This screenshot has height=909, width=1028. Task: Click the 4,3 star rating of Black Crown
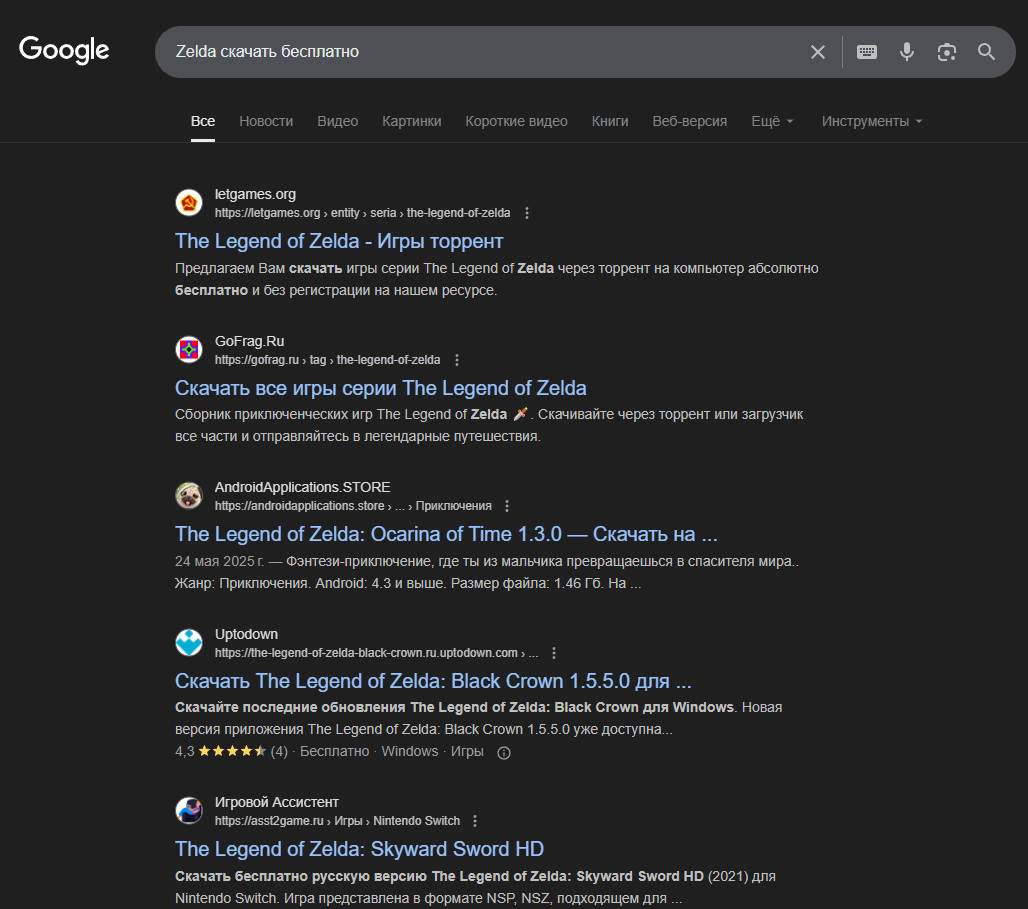pyautogui.click(x=231, y=752)
